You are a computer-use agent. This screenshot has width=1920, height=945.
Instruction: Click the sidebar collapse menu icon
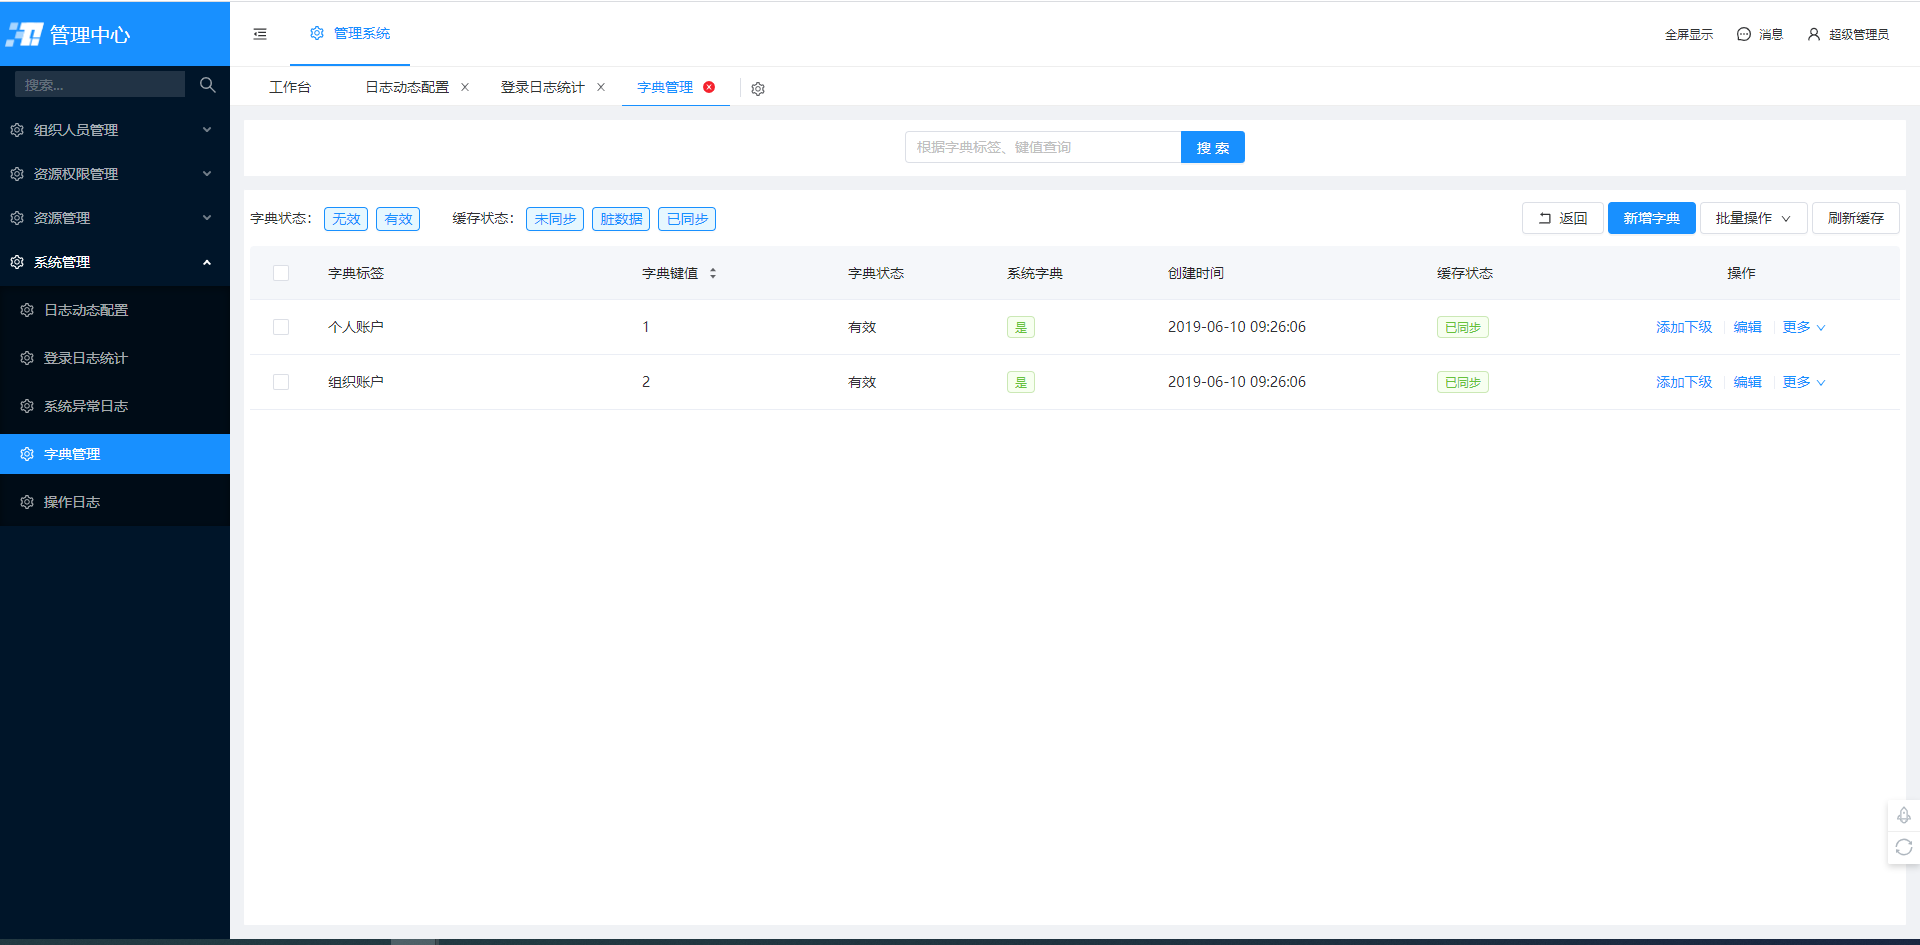tap(260, 34)
